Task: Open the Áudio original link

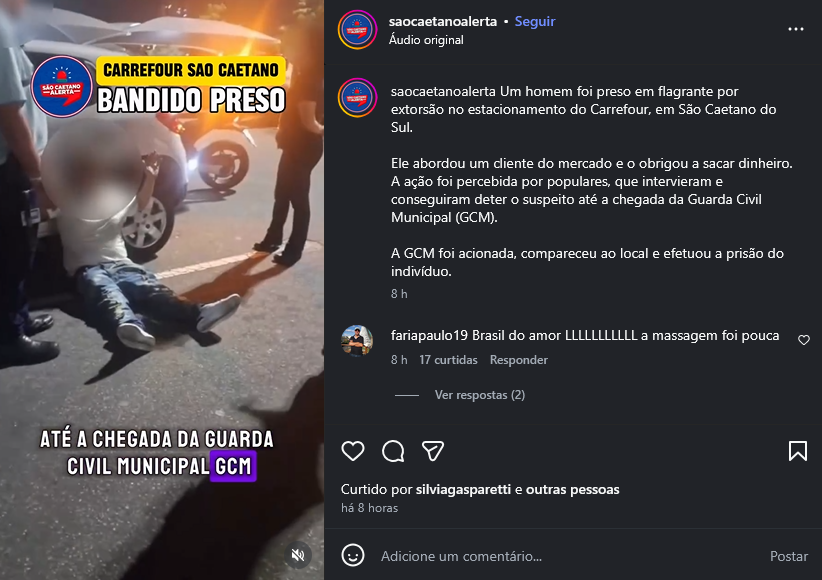Action: [x=426, y=40]
